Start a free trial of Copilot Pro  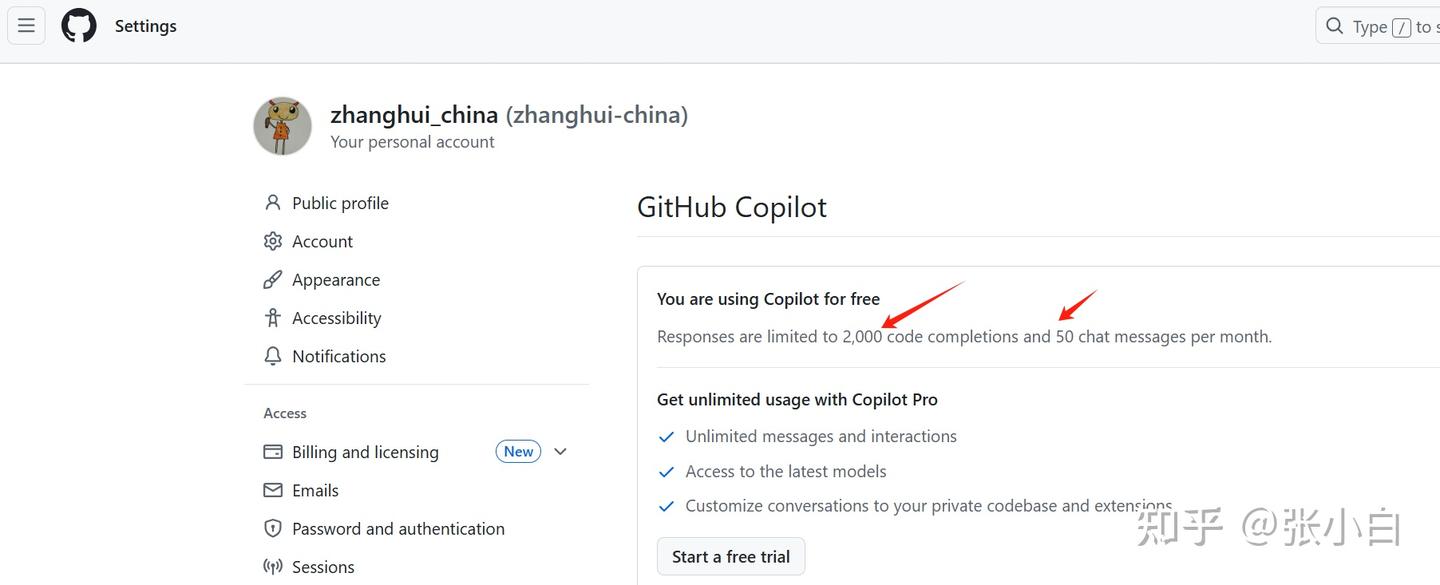731,557
